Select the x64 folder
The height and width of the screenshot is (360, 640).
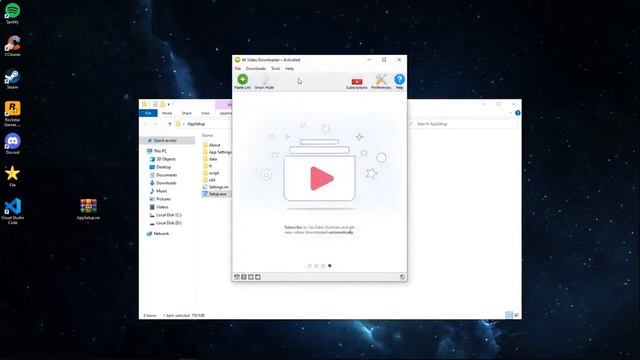point(212,180)
